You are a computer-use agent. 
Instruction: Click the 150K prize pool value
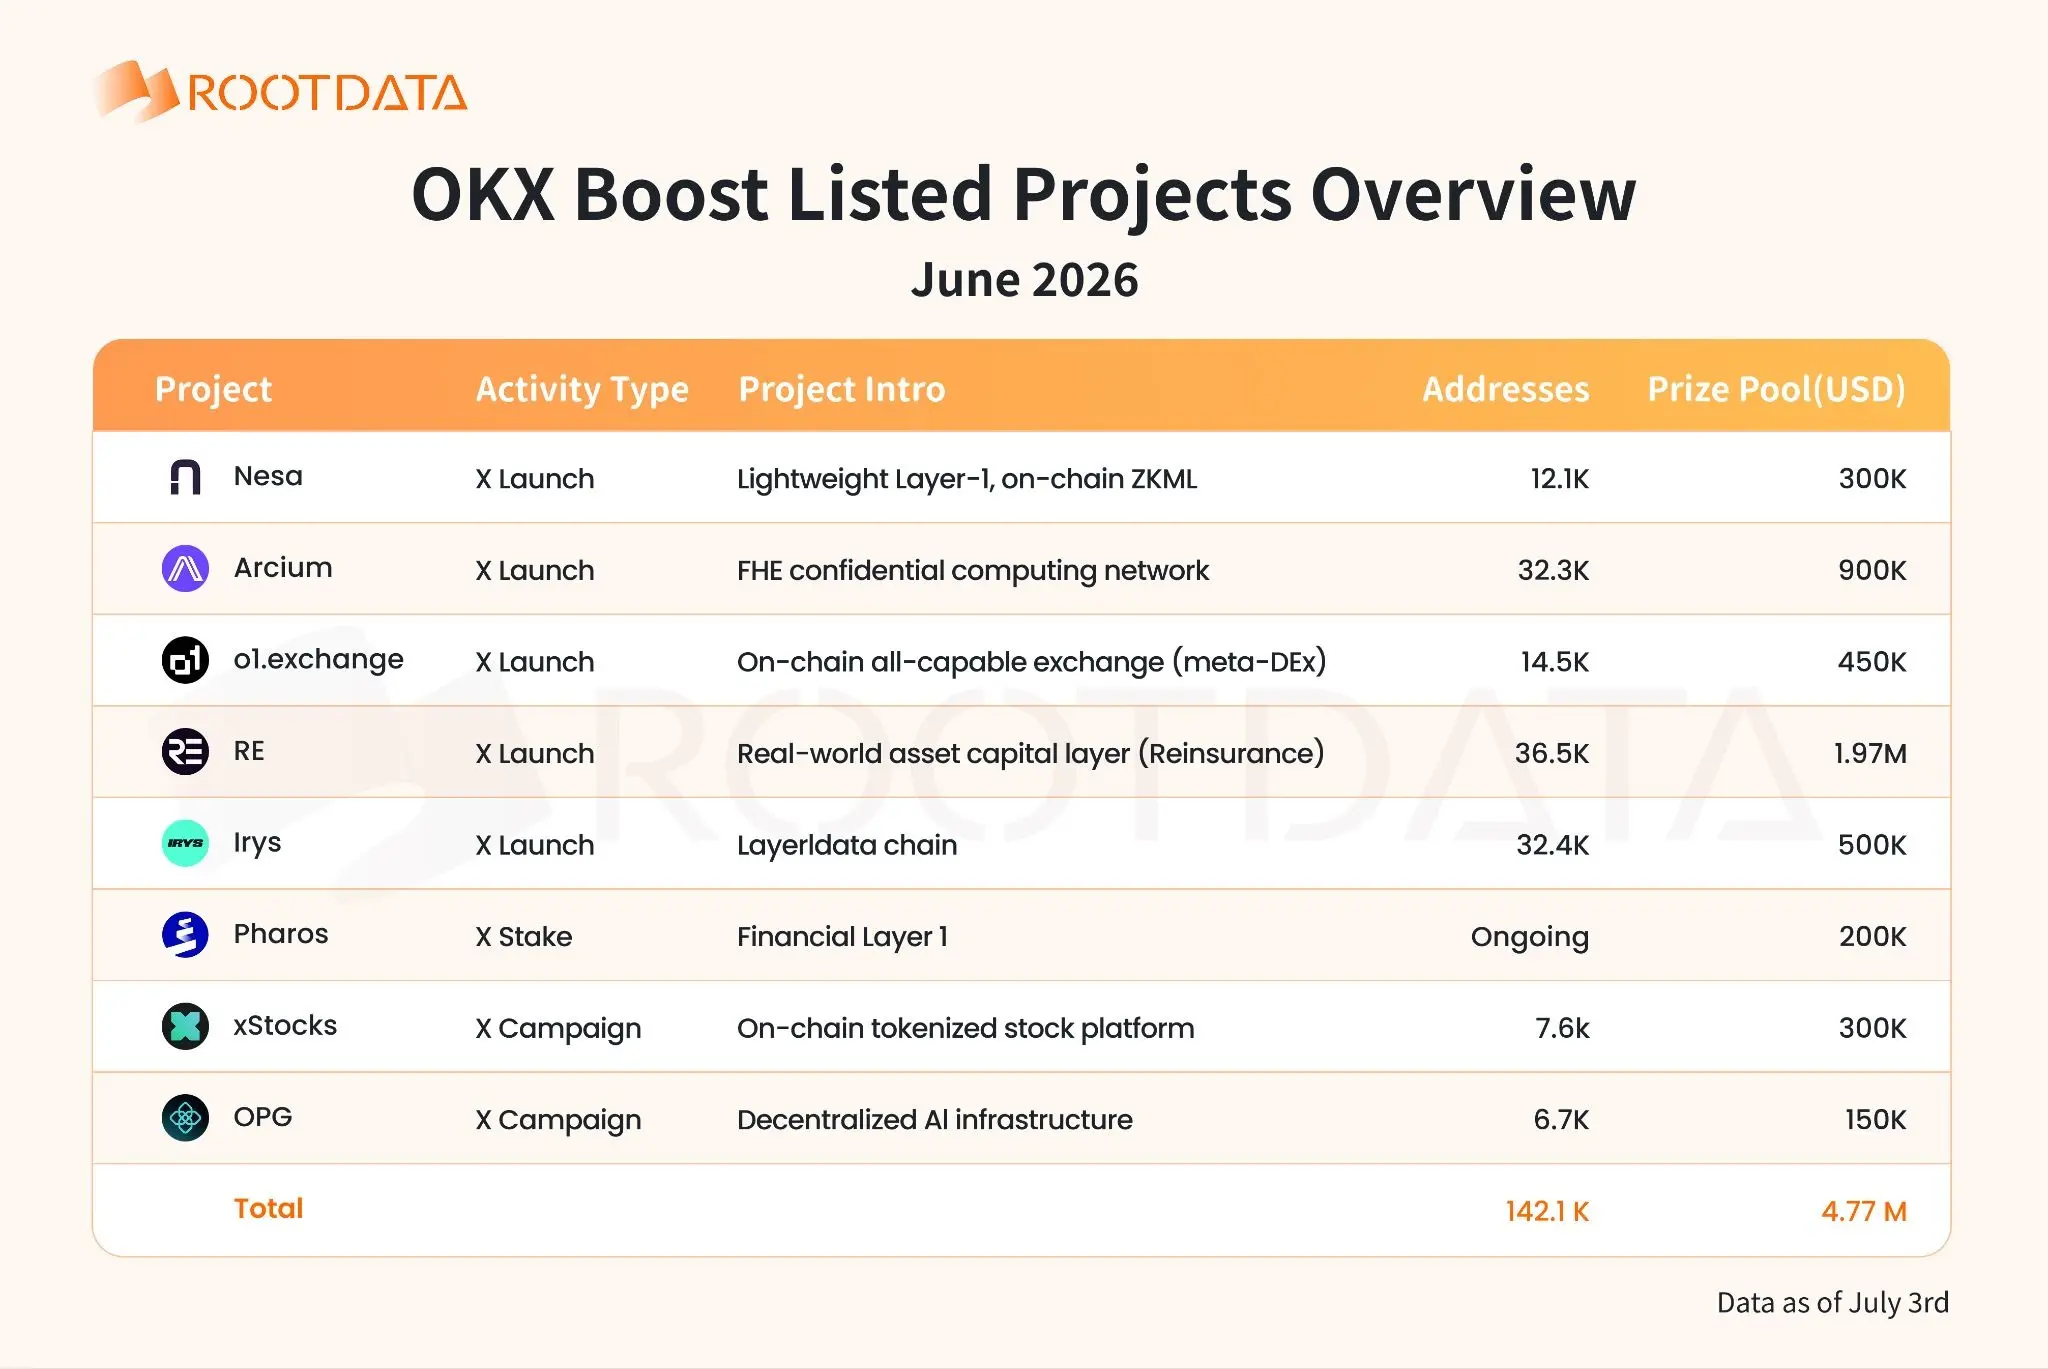1876,1120
